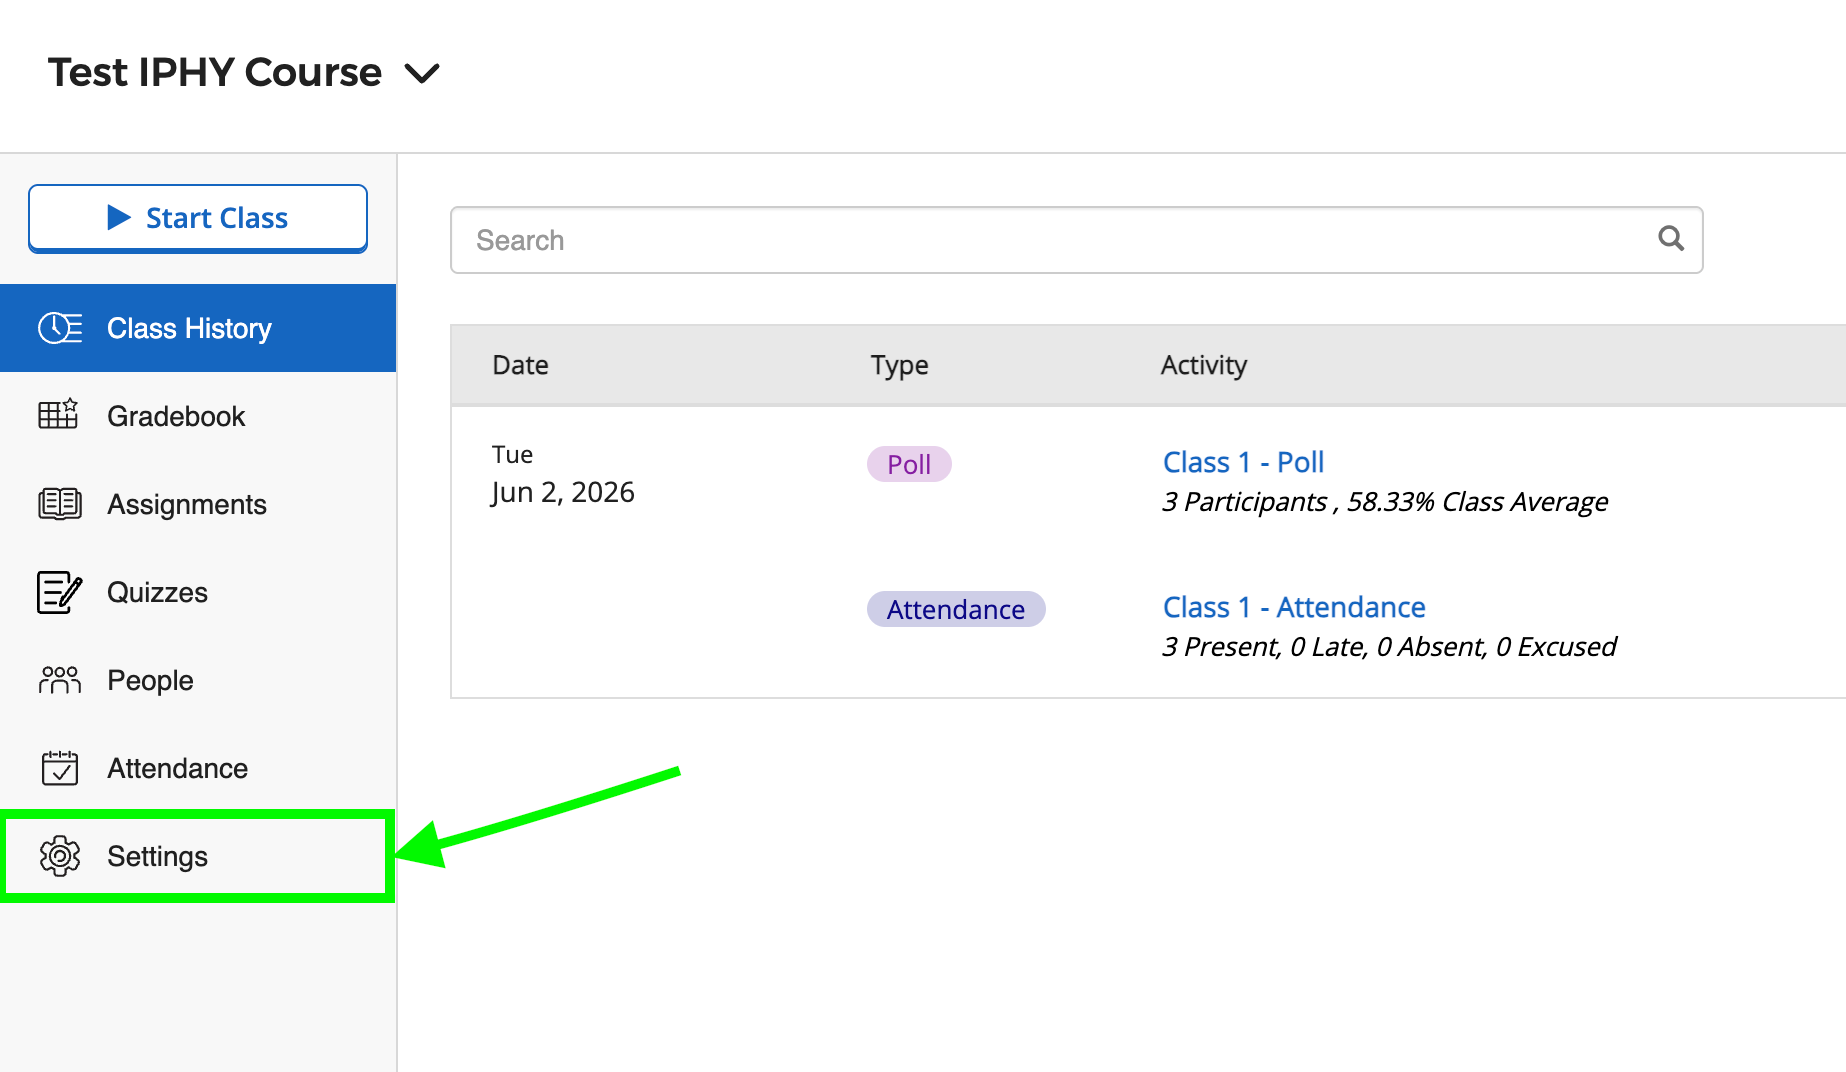Click the Assignments open-book icon
The image size is (1846, 1072).
tap(60, 503)
